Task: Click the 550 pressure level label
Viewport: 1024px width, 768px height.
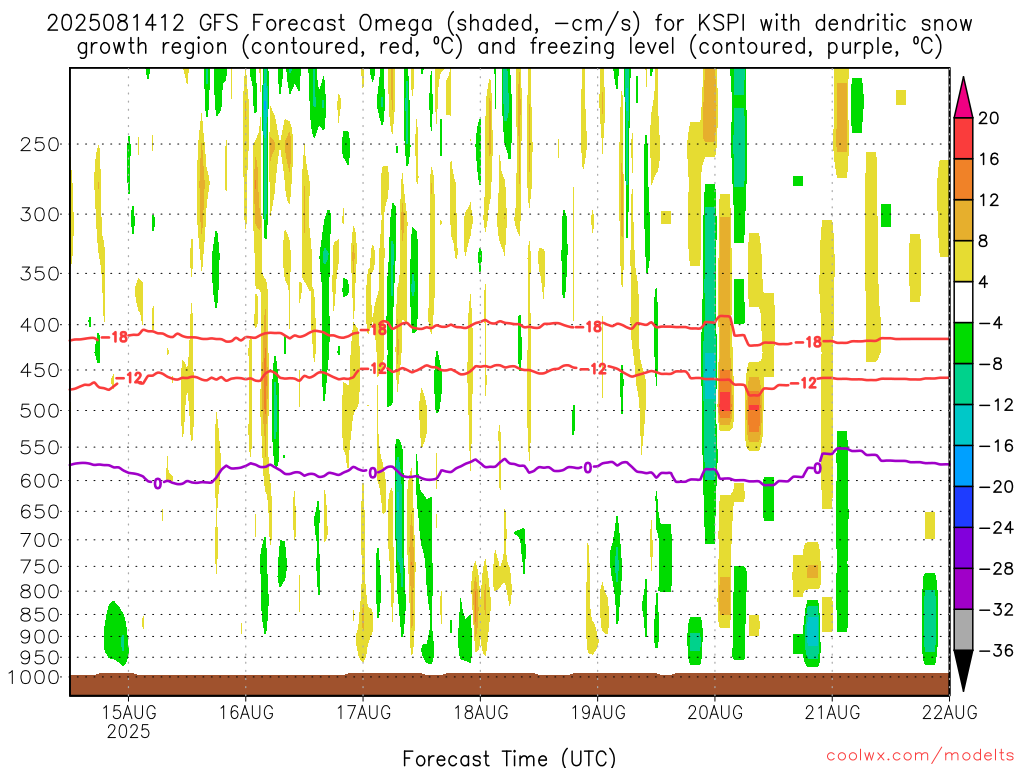Action: pos(40,448)
